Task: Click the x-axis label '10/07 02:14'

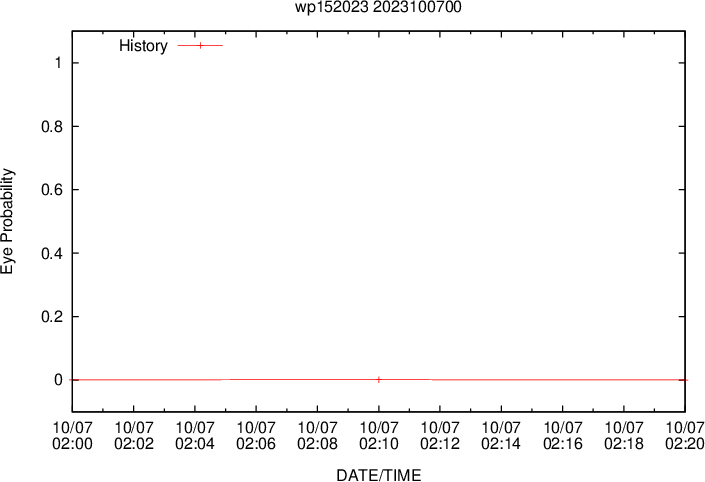Action: point(501,435)
